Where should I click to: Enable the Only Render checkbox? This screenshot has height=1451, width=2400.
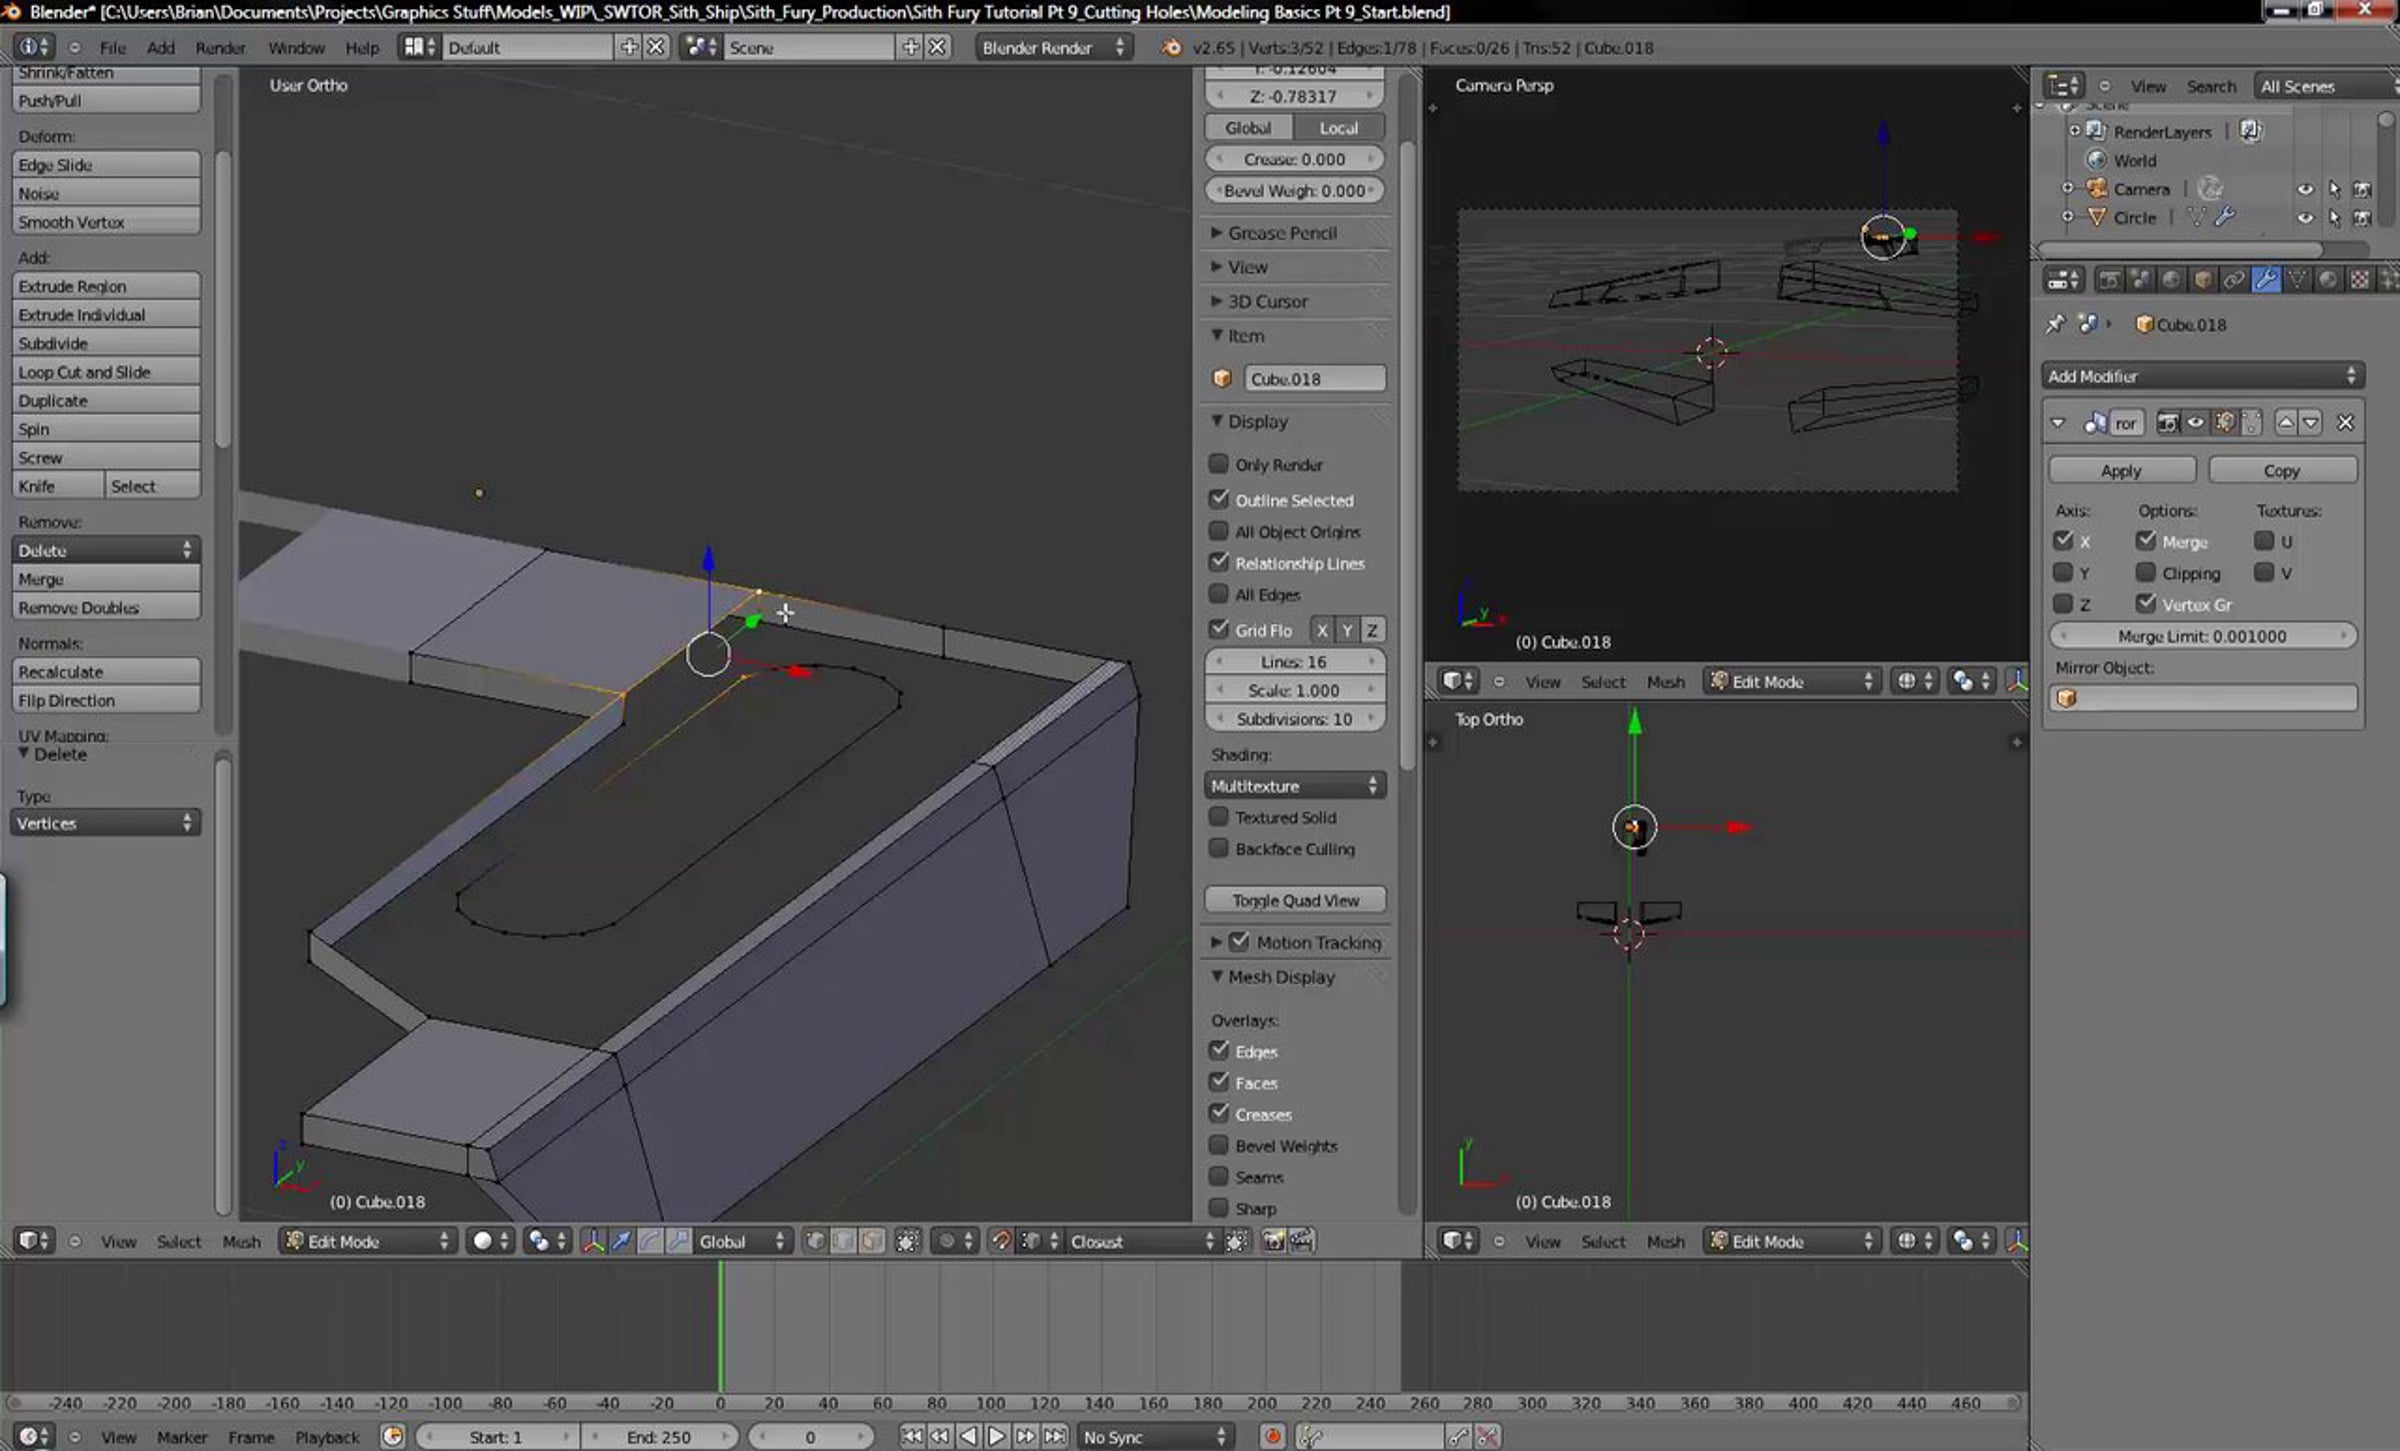[x=1218, y=464]
